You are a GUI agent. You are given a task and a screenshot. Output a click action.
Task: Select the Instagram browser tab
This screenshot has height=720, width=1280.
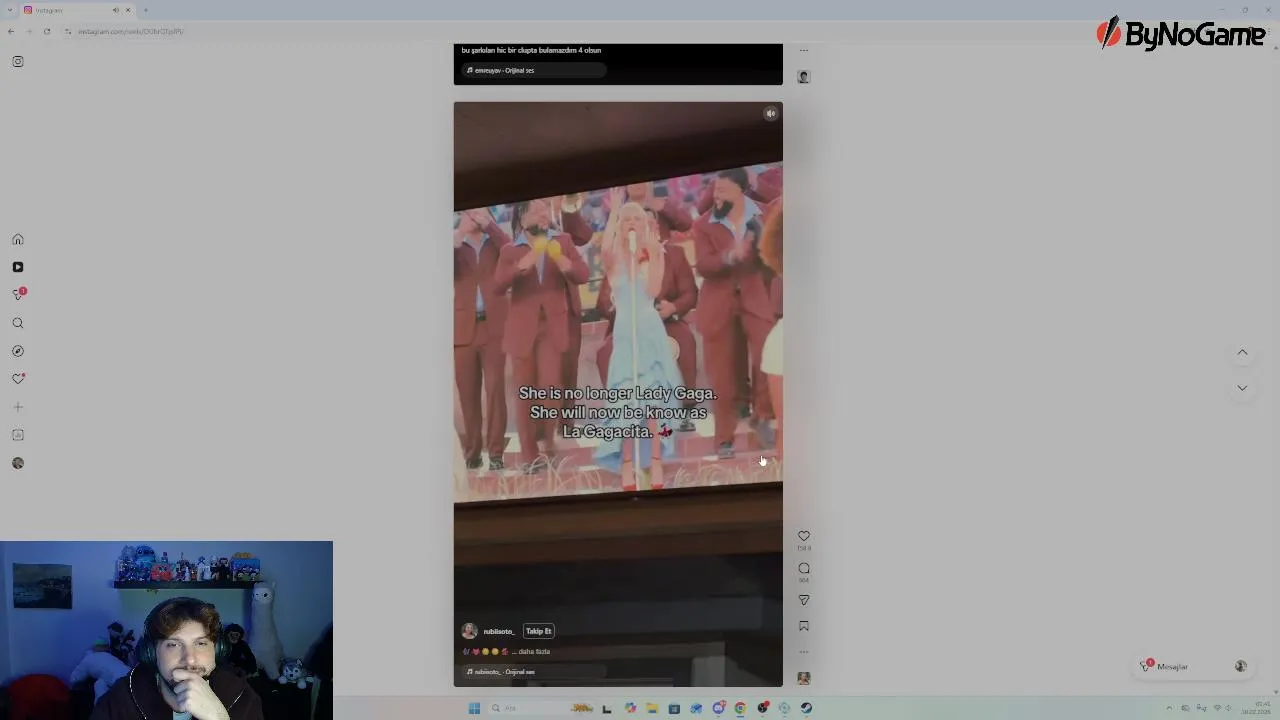point(76,10)
